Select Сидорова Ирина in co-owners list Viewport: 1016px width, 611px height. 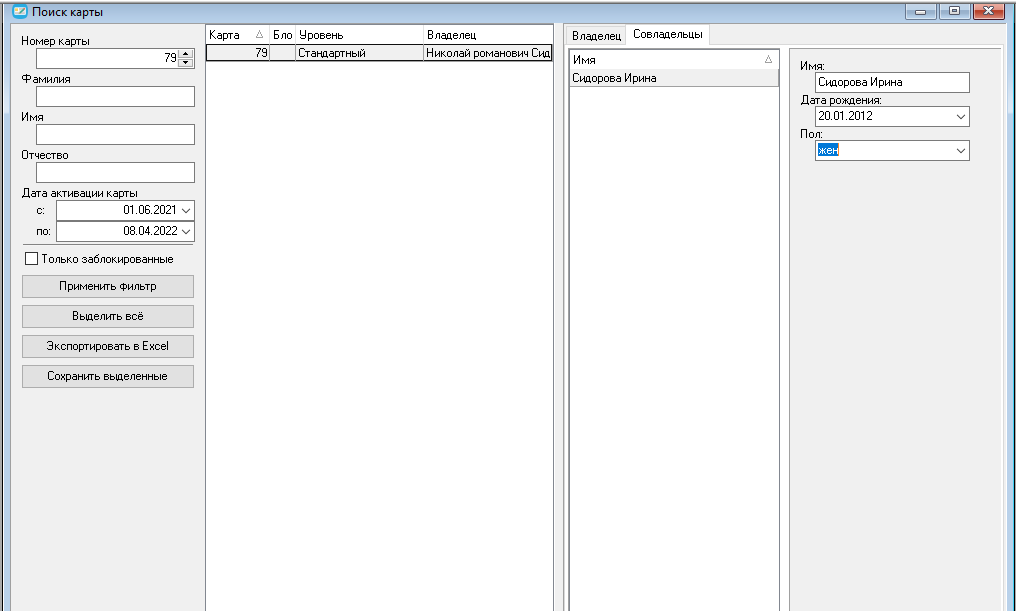pyautogui.click(x=674, y=78)
